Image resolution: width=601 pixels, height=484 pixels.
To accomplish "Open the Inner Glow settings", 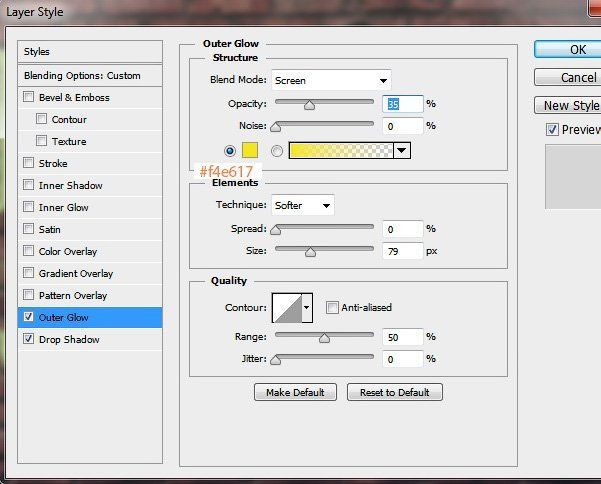I will coord(64,208).
